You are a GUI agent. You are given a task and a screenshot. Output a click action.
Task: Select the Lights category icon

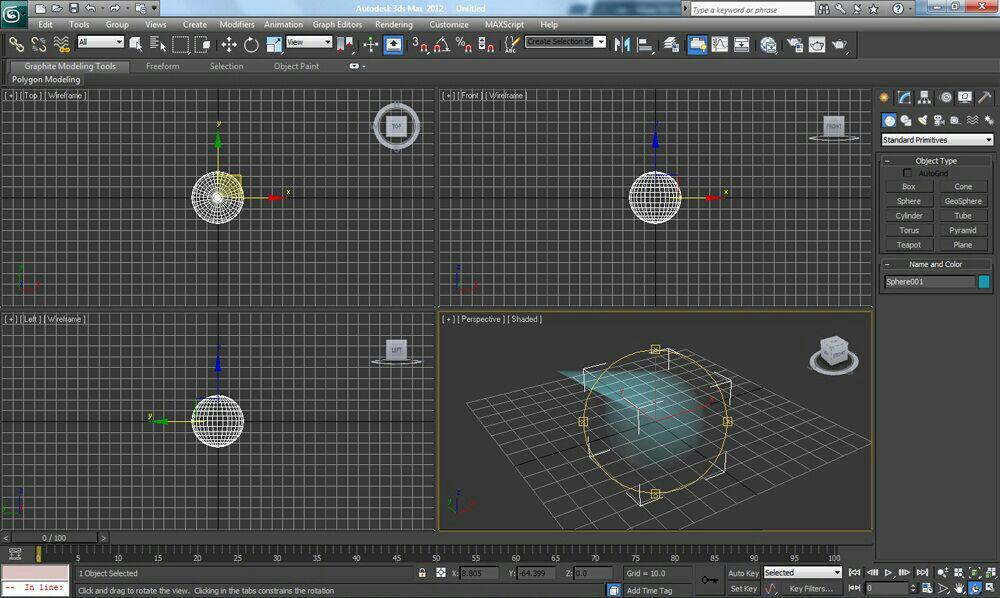coord(922,120)
